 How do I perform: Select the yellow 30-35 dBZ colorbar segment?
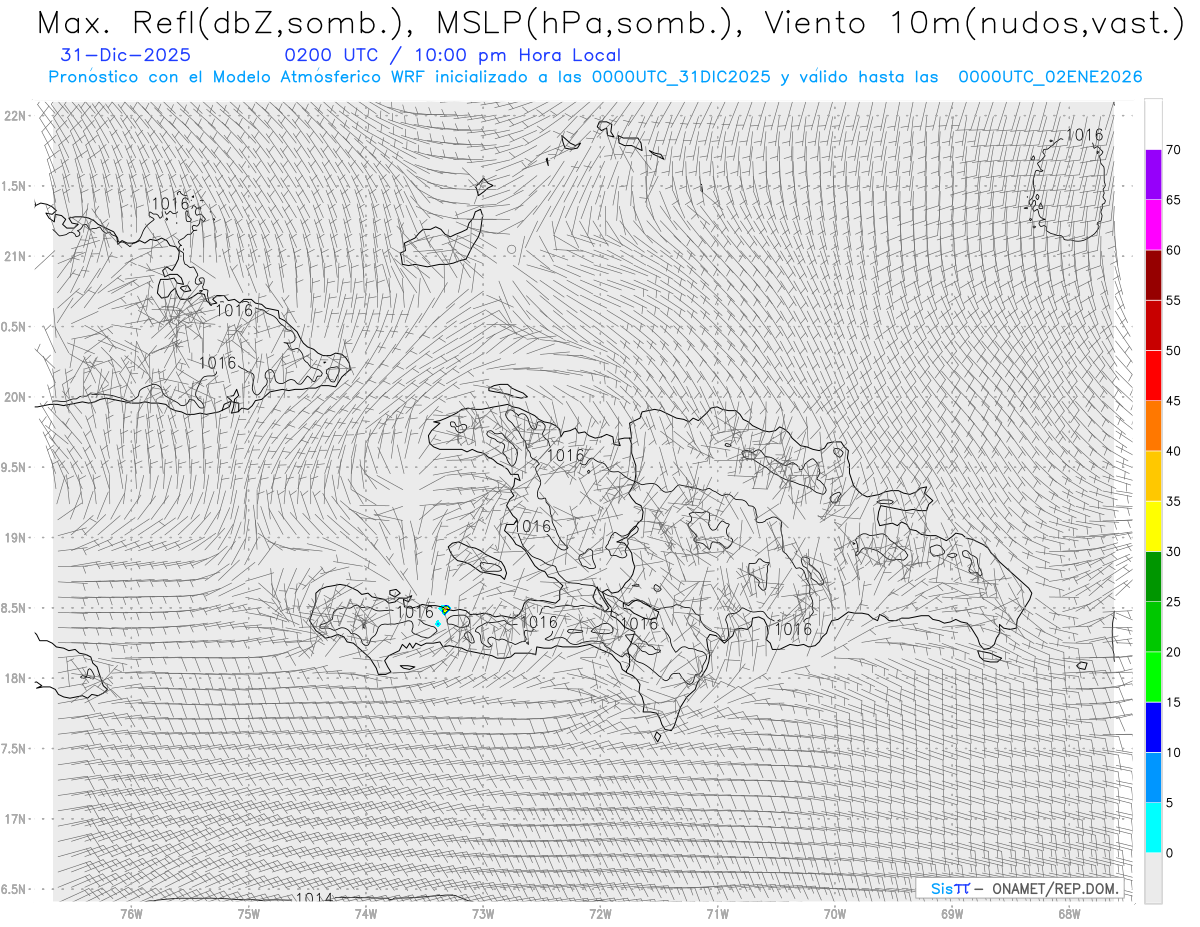point(1153,526)
